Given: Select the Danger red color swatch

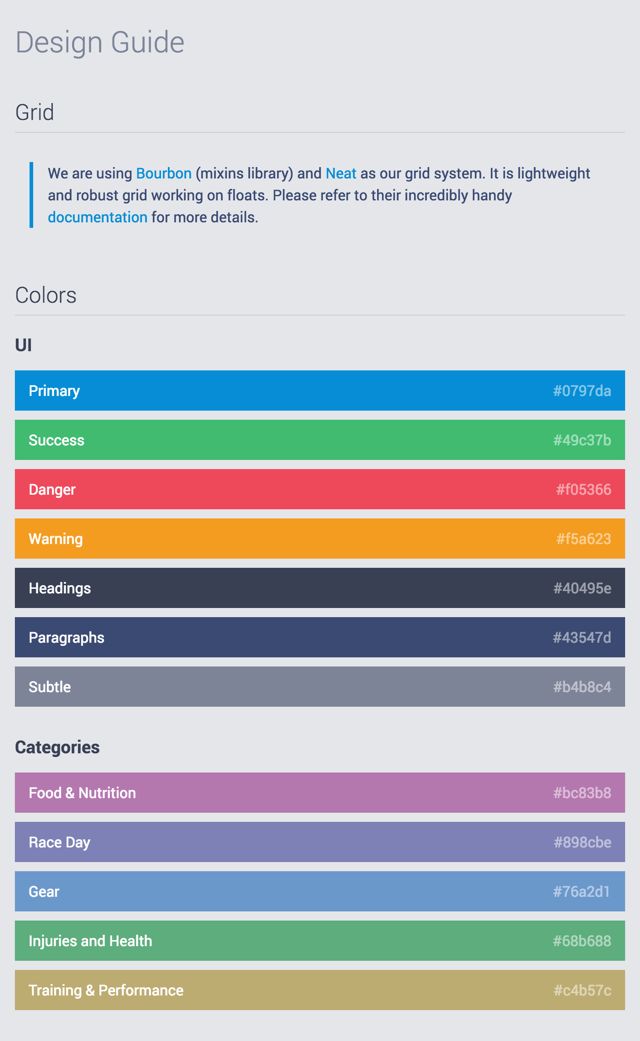Looking at the screenshot, I should (320, 489).
